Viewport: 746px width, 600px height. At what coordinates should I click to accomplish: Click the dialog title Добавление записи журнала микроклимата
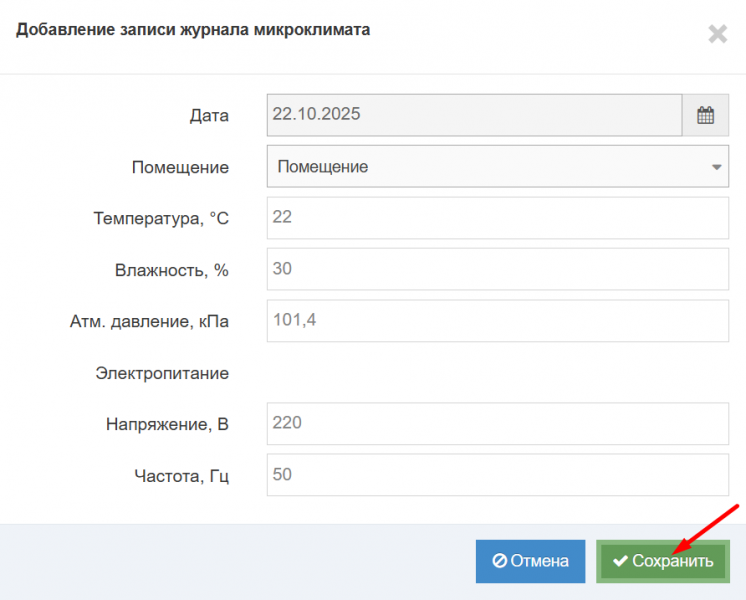[193, 30]
